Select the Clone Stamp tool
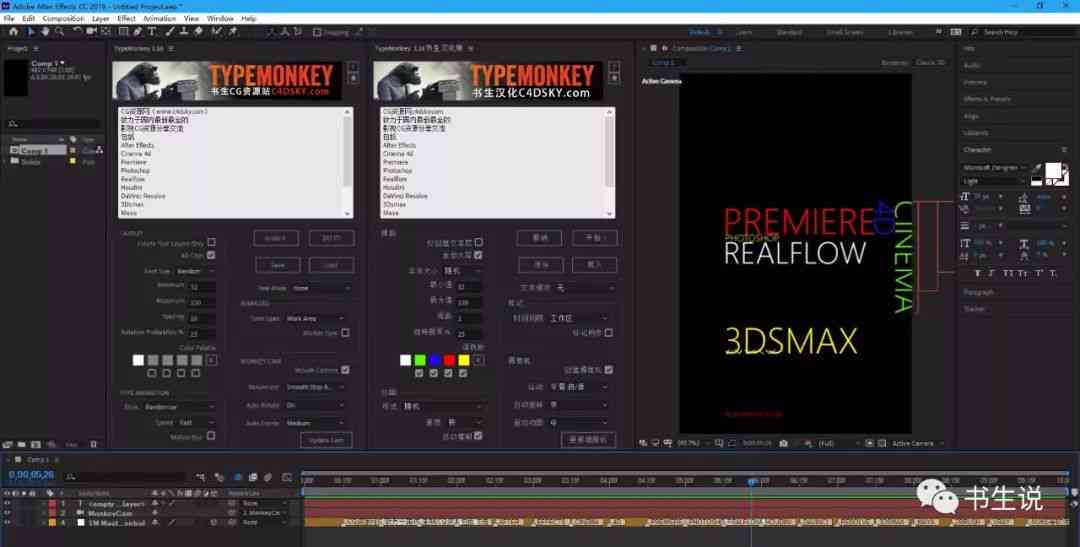Image resolution: width=1080 pixels, height=547 pixels. click(184, 32)
